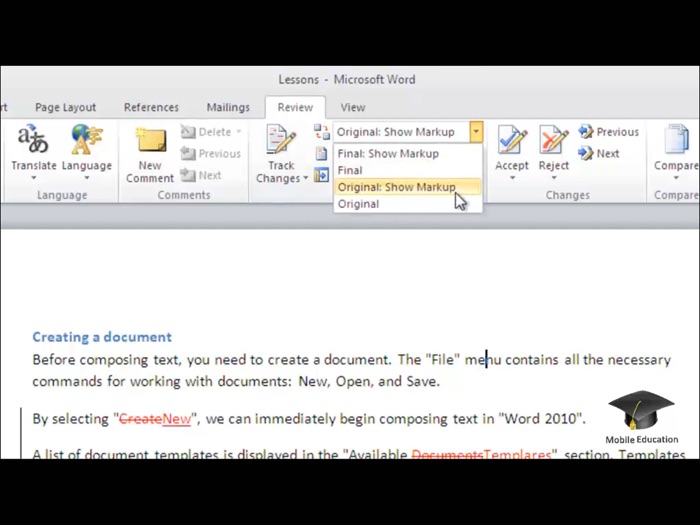Click the Show Markup page icon

tap(321, 154)
